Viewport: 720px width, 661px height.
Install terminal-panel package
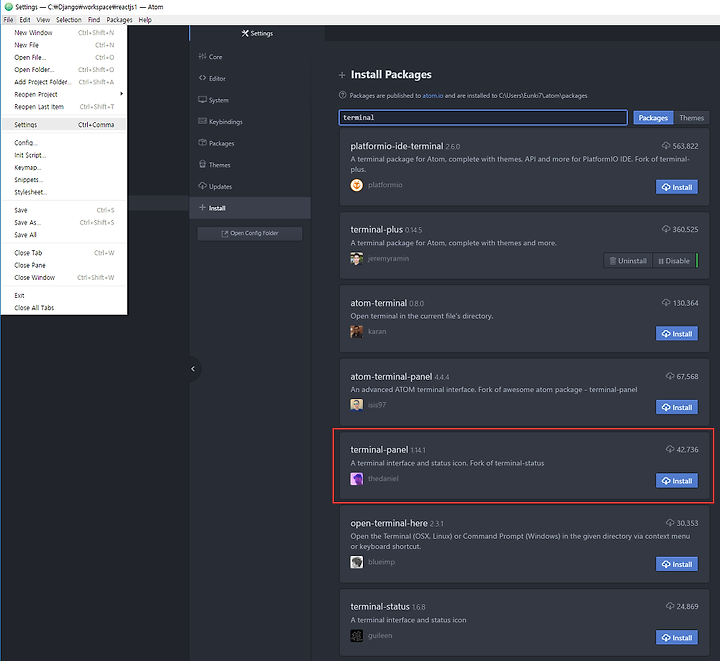[677, 481]
